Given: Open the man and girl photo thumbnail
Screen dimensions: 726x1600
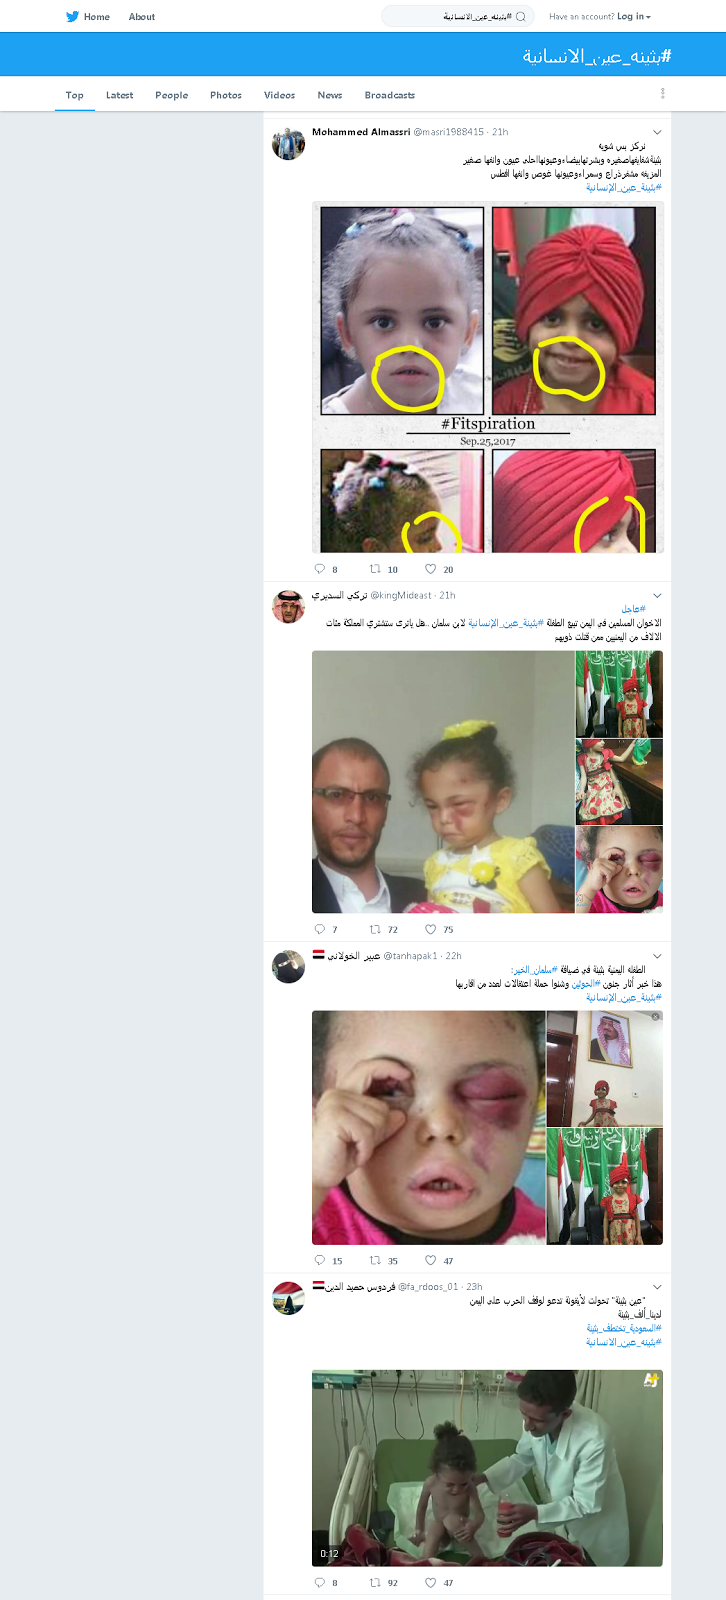Looking at the screenshot, I should [443, 782].
